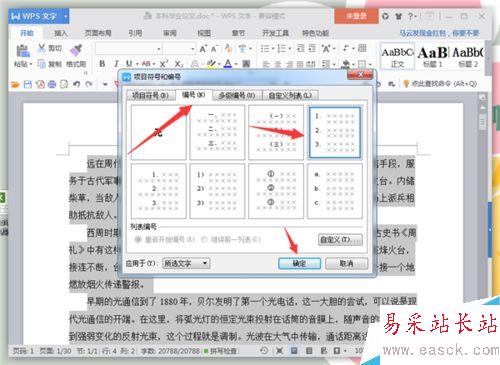
Task: Switch to the 多级编号 tab
Action: pos(237,96)
